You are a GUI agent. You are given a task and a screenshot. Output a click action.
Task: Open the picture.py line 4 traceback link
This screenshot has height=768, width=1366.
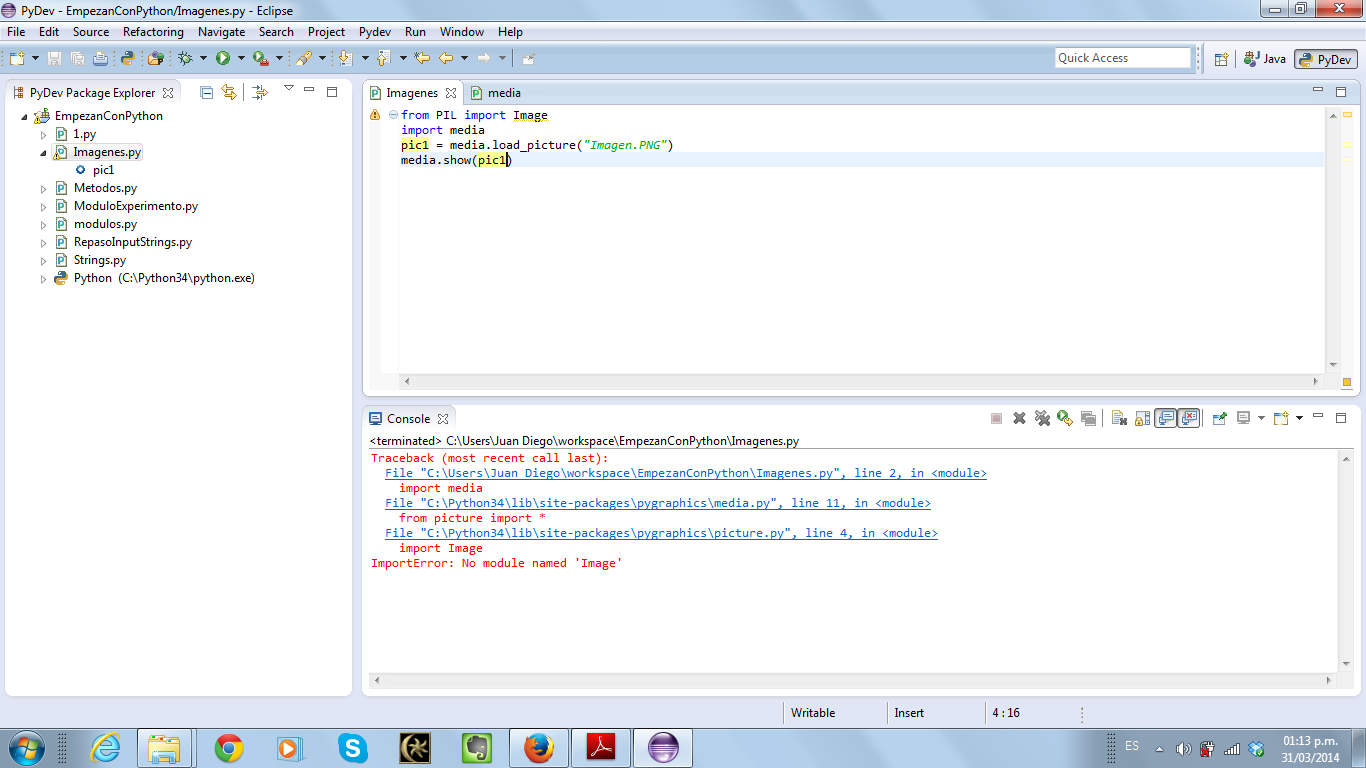661,534
